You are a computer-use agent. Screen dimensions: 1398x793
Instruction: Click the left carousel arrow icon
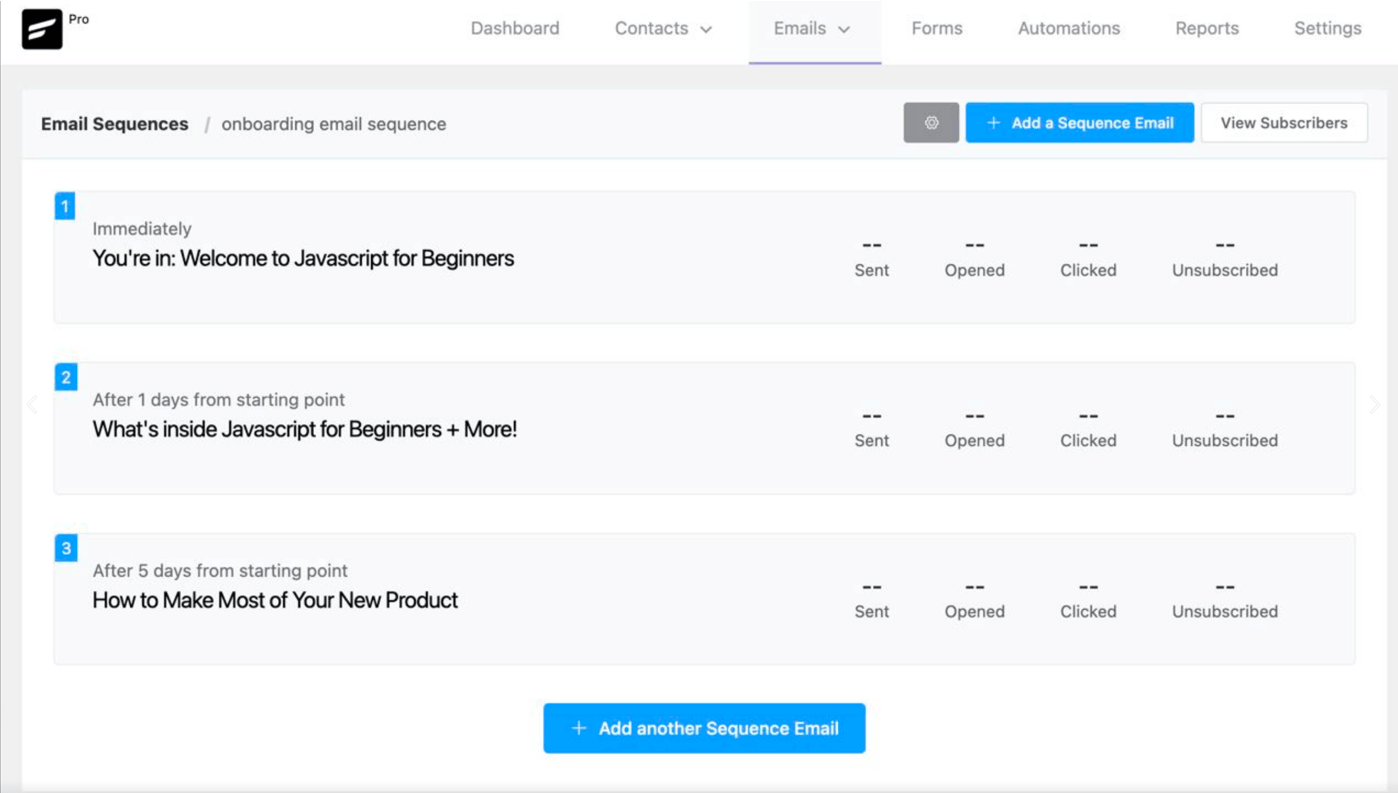point(31,404)
